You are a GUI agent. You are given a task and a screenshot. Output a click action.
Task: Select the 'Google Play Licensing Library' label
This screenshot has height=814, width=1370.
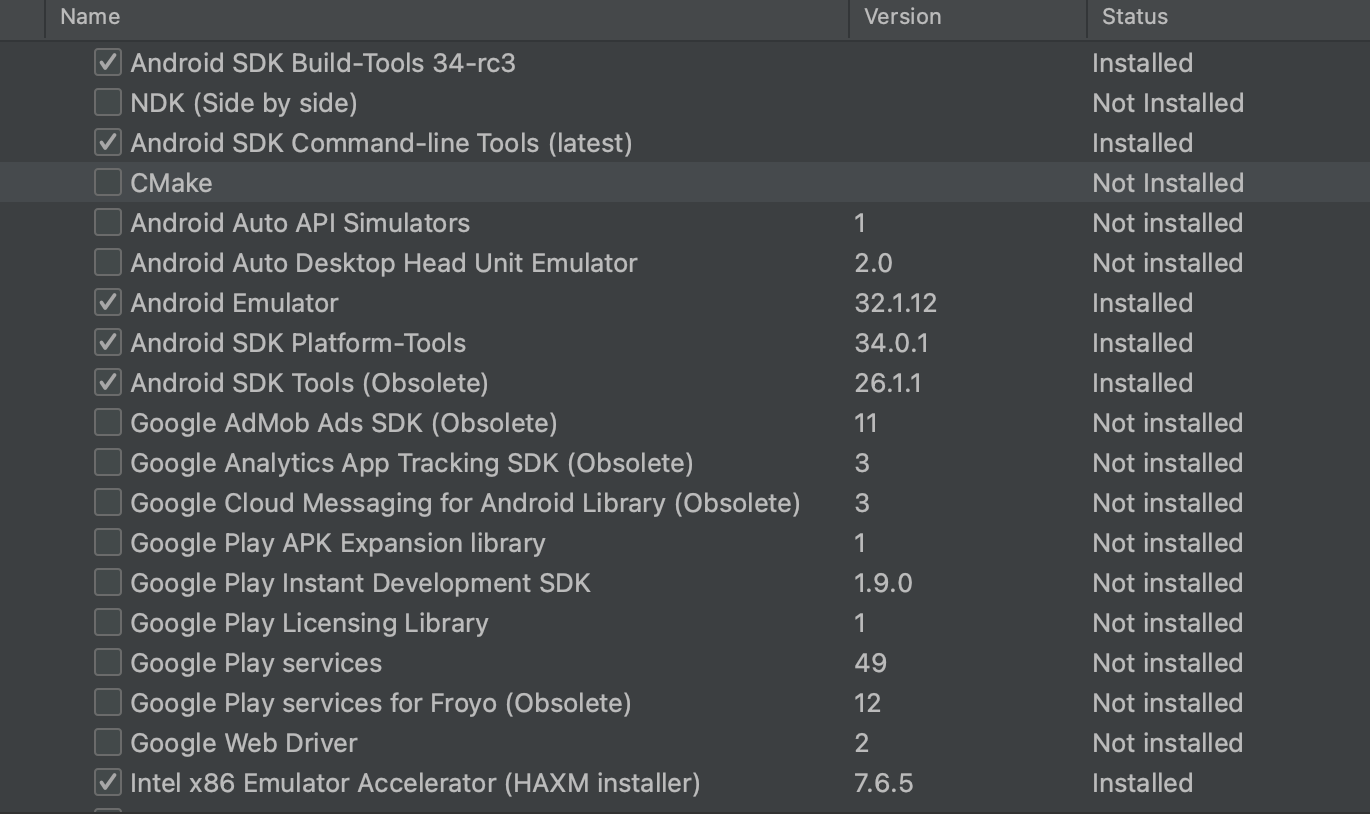click(310, 623)
